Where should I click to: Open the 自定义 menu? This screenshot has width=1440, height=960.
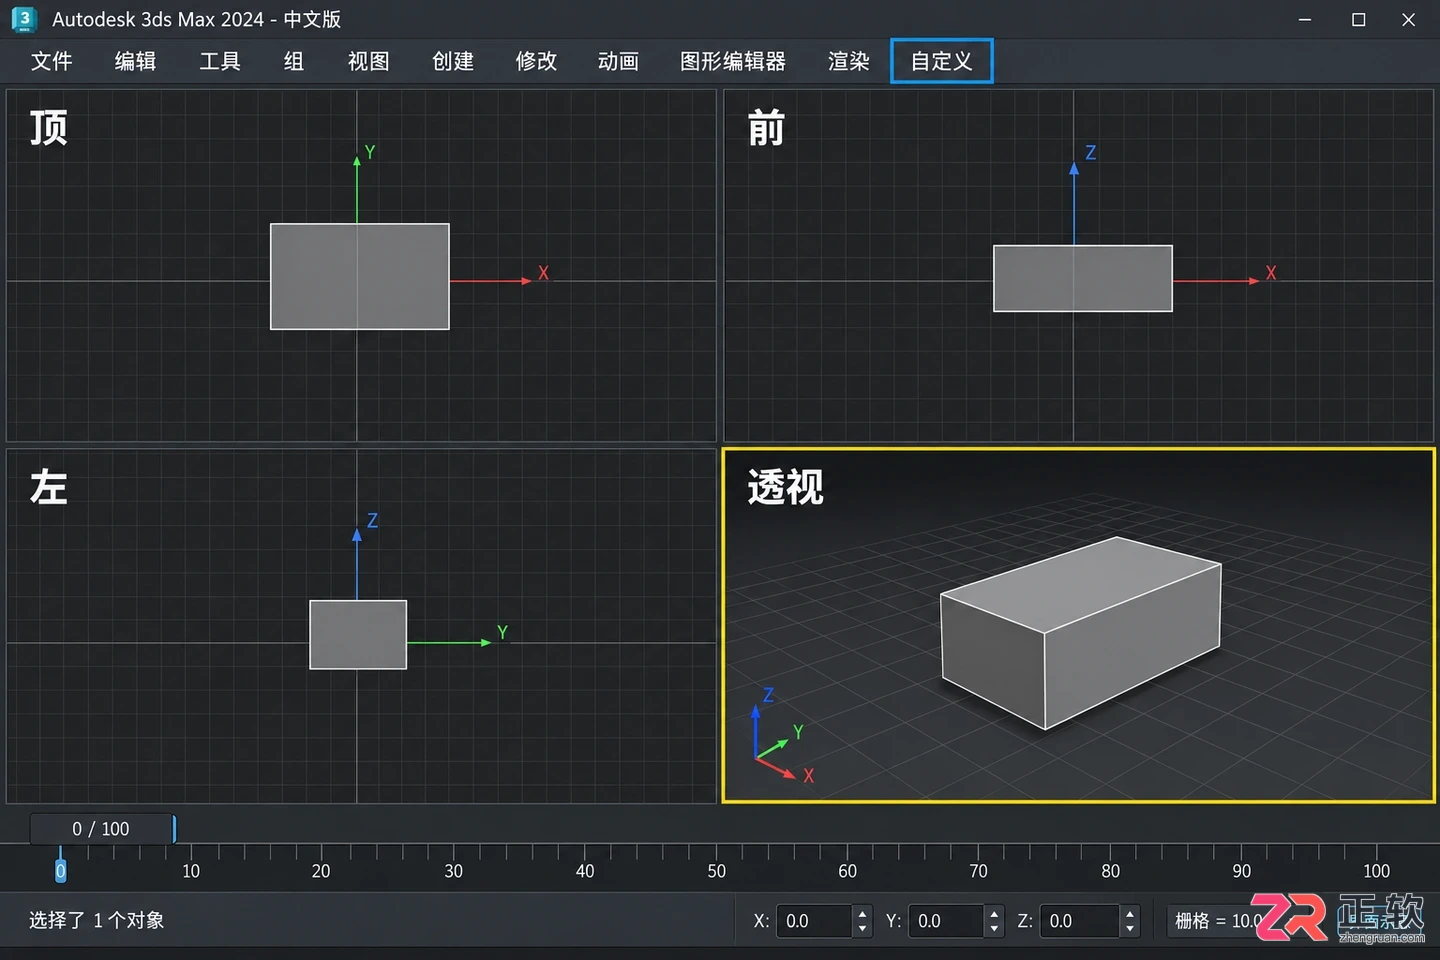tap(942, 62)
